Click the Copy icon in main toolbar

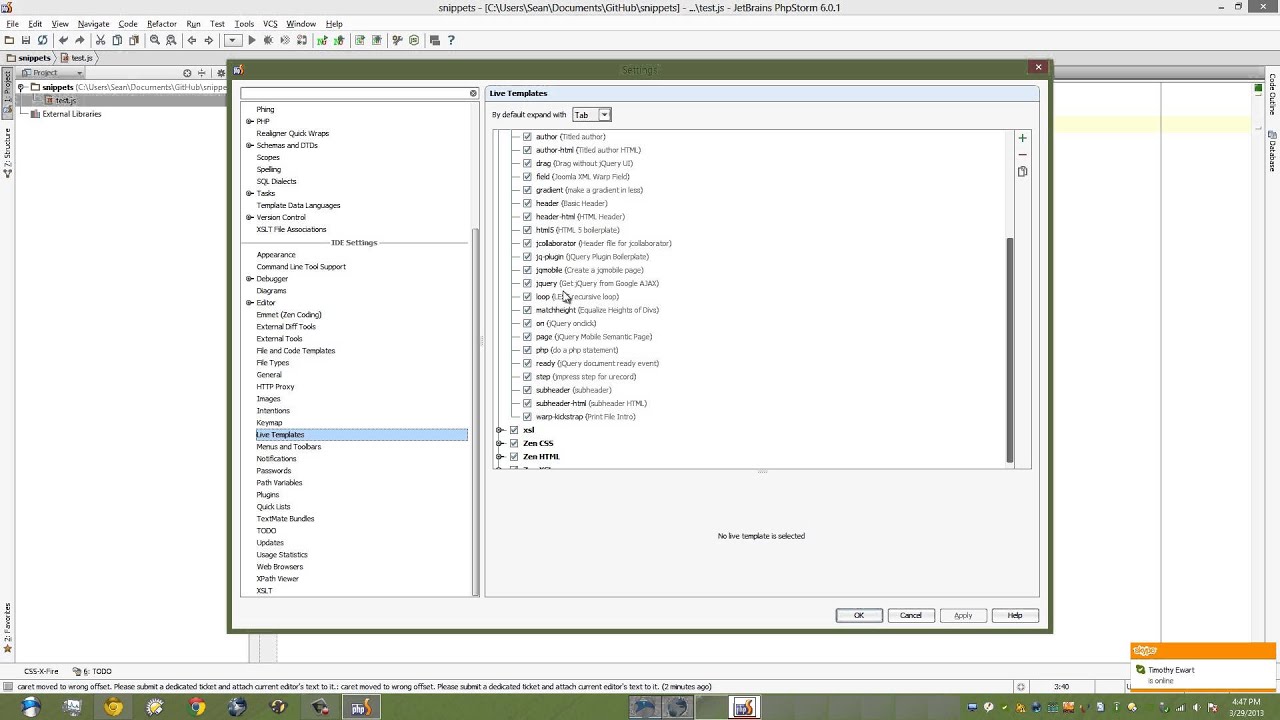click(117, 40)
